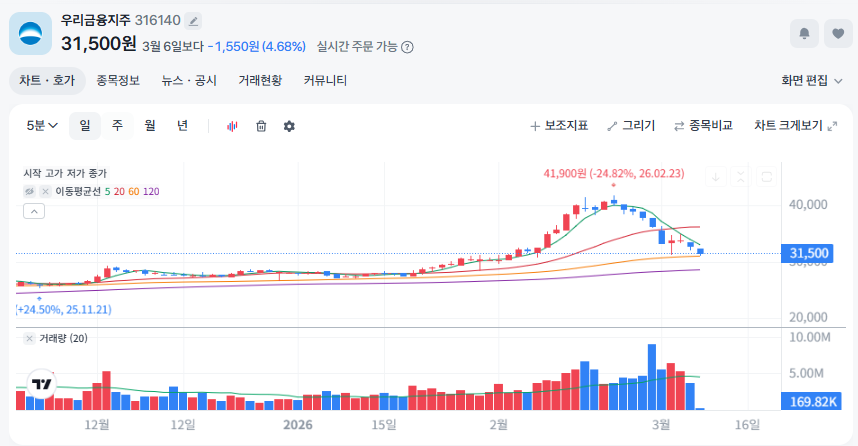Go to the 커뮤니티 tab
This screenshot has height=446, width=858.
325,81
